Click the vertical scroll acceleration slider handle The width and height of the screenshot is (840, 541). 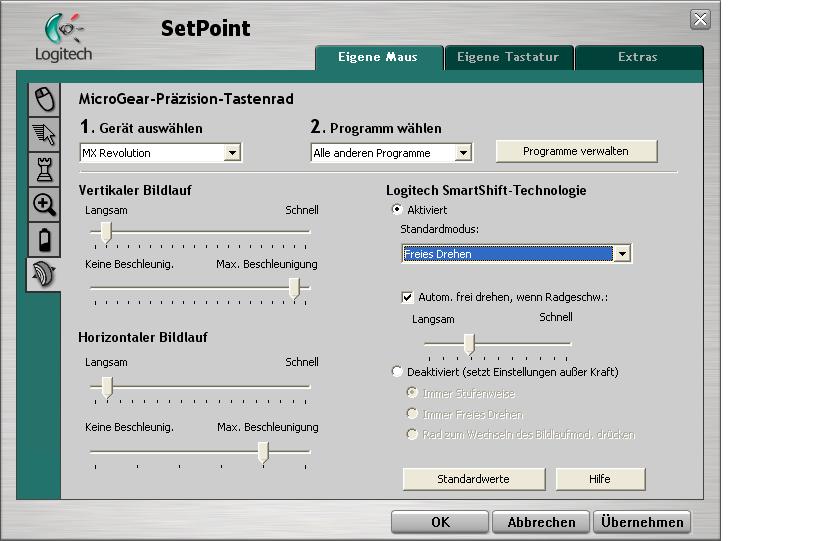(294, 288)
